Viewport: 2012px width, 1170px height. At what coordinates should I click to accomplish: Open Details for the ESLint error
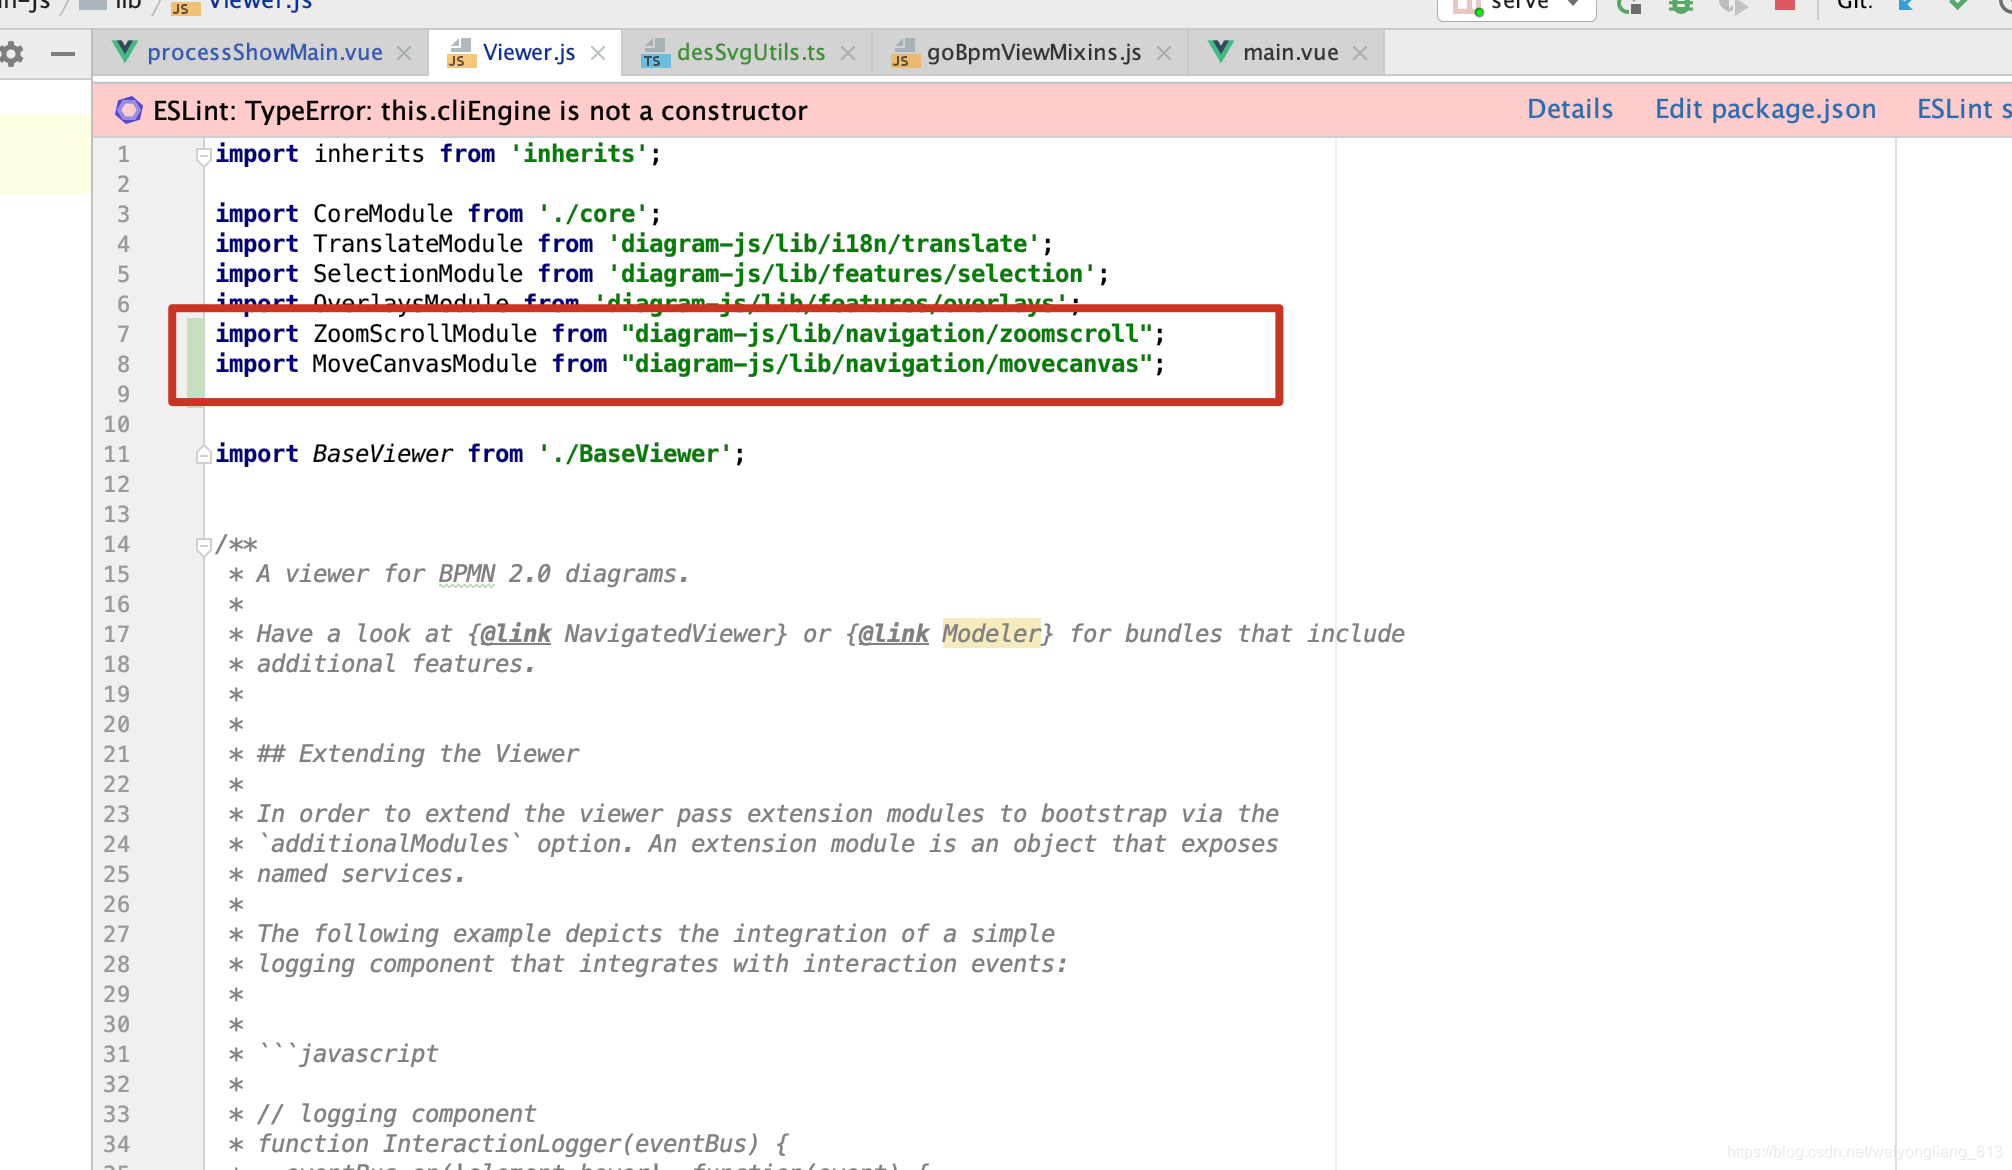click(1570, 109)
